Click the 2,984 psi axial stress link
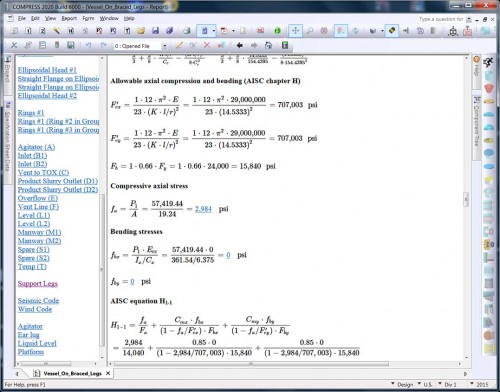The image size is (500, 392). pyautogui.click(x=203, y=209)
